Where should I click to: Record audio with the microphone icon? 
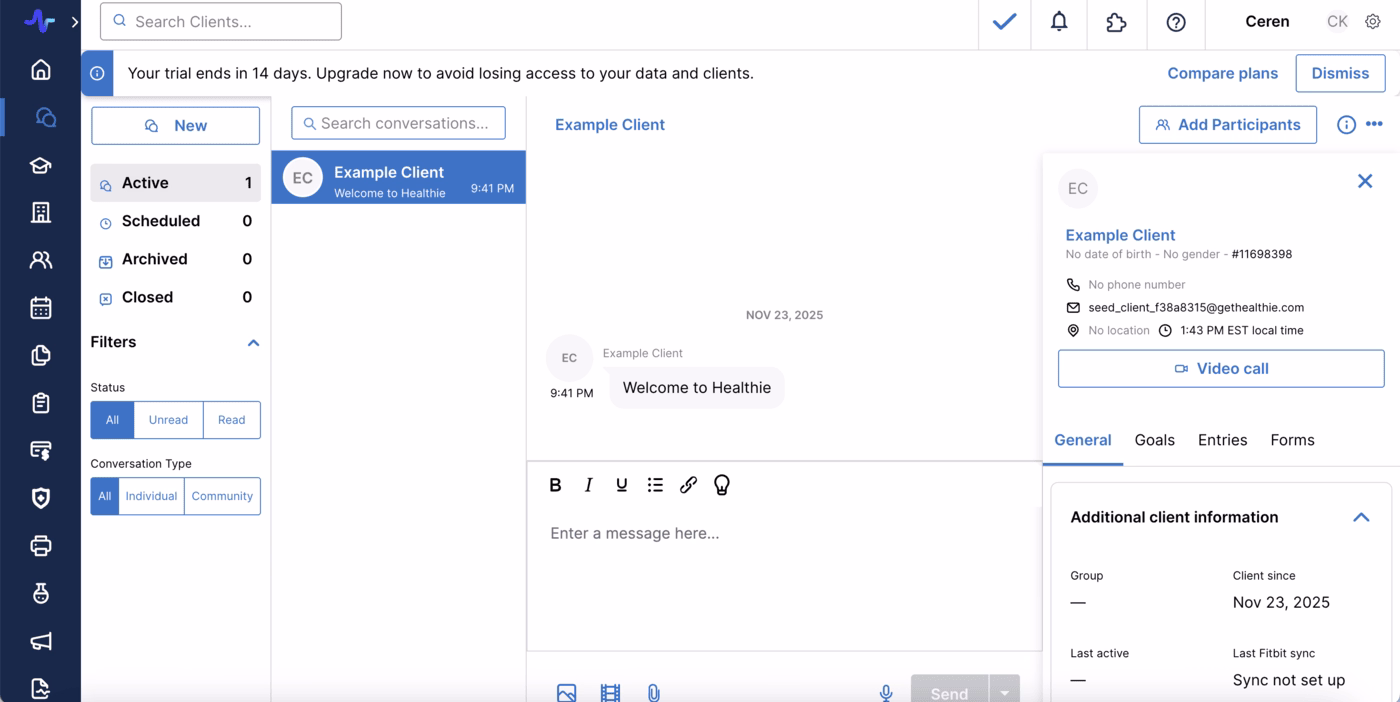(x=885, y=691)
